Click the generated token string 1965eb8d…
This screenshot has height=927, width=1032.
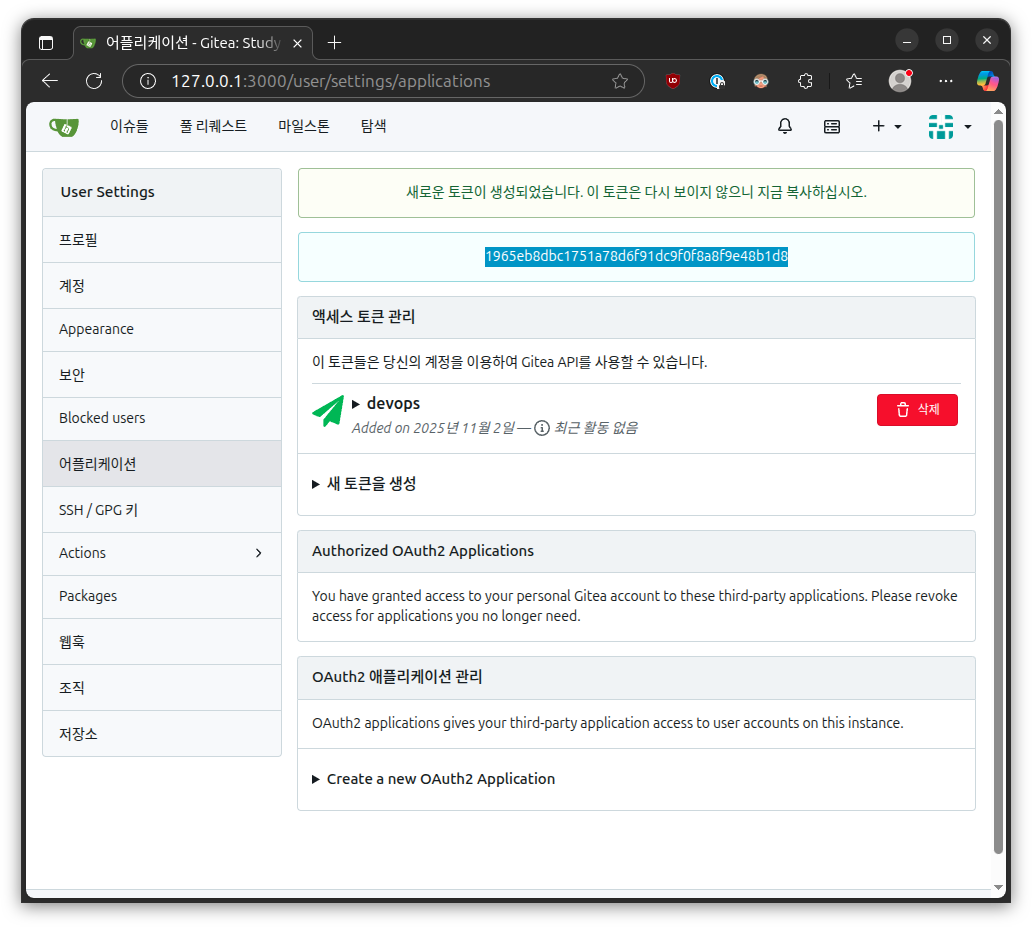pos(636,256)
